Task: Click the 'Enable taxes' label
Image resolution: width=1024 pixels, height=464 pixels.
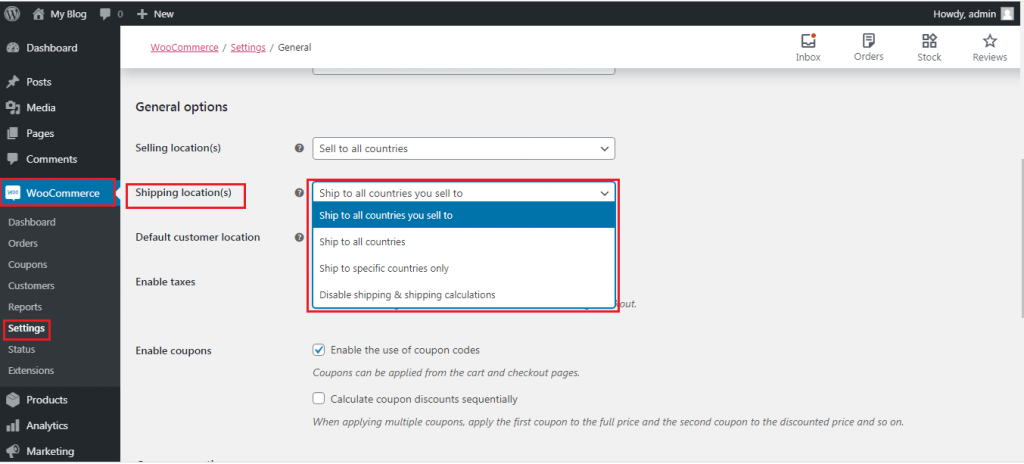Action: pyautogui.click(x=165, y=282)
